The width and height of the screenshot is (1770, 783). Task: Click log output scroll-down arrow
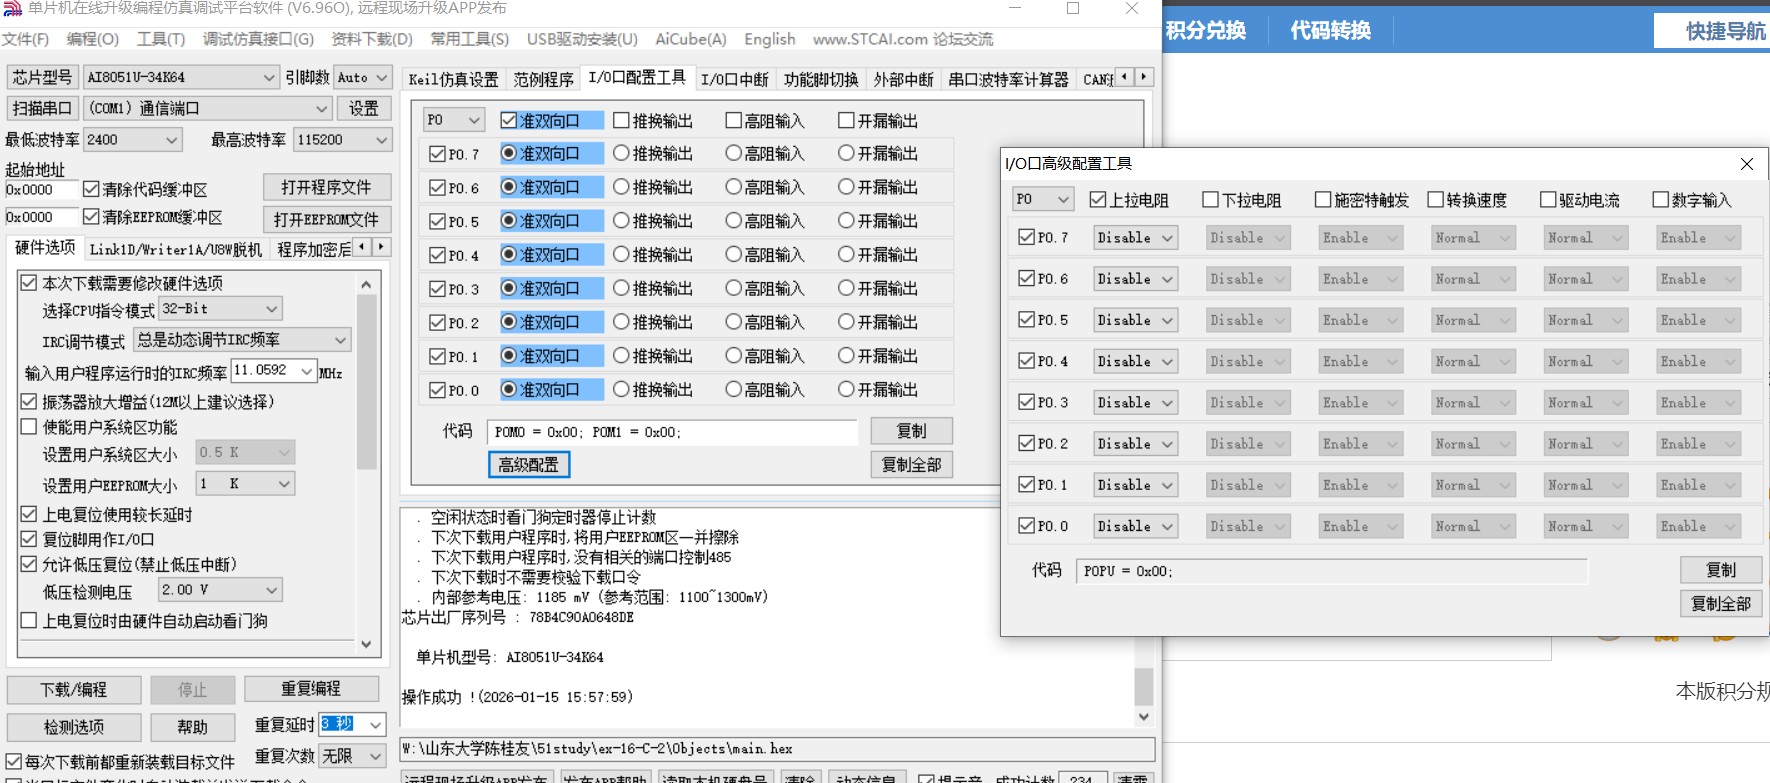(1144, 717)
